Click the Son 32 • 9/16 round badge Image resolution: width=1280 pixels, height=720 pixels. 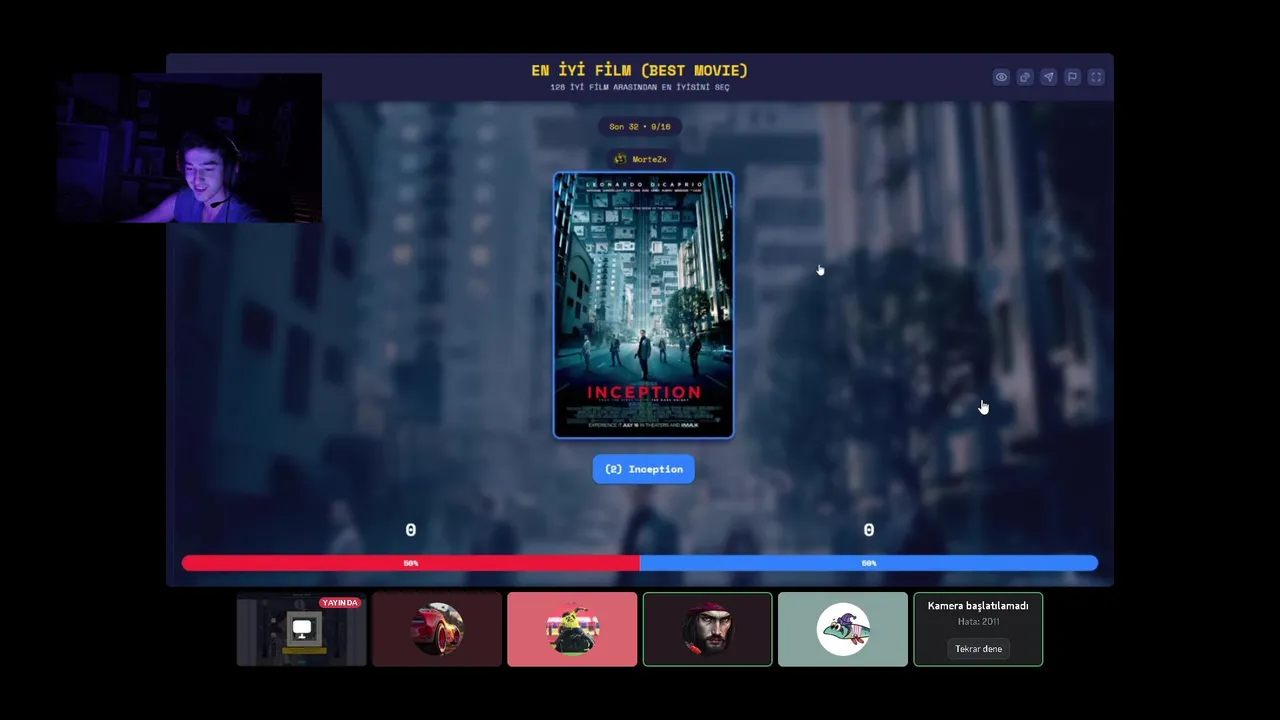(640, 126)
